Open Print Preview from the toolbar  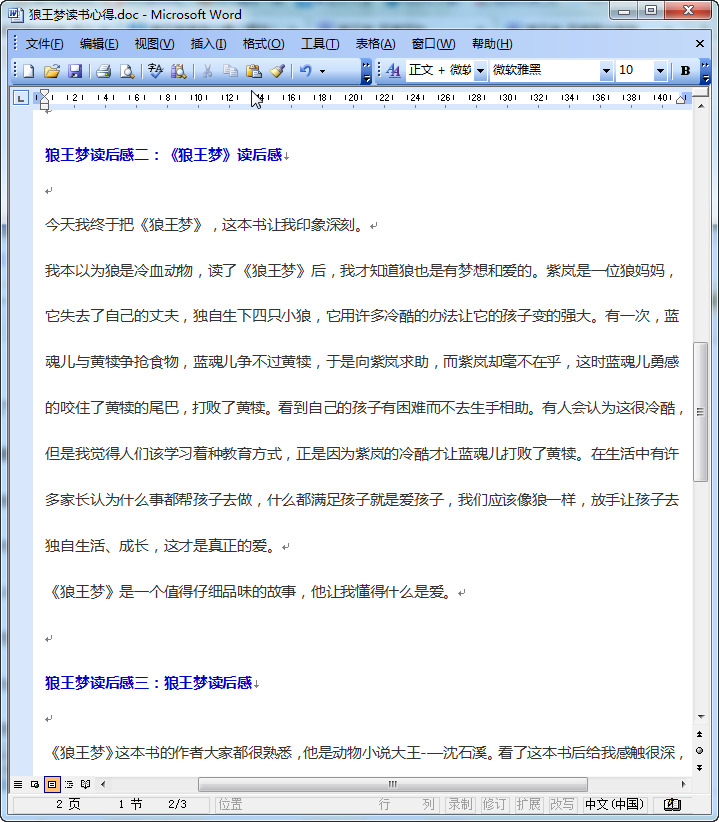[127, 71]
